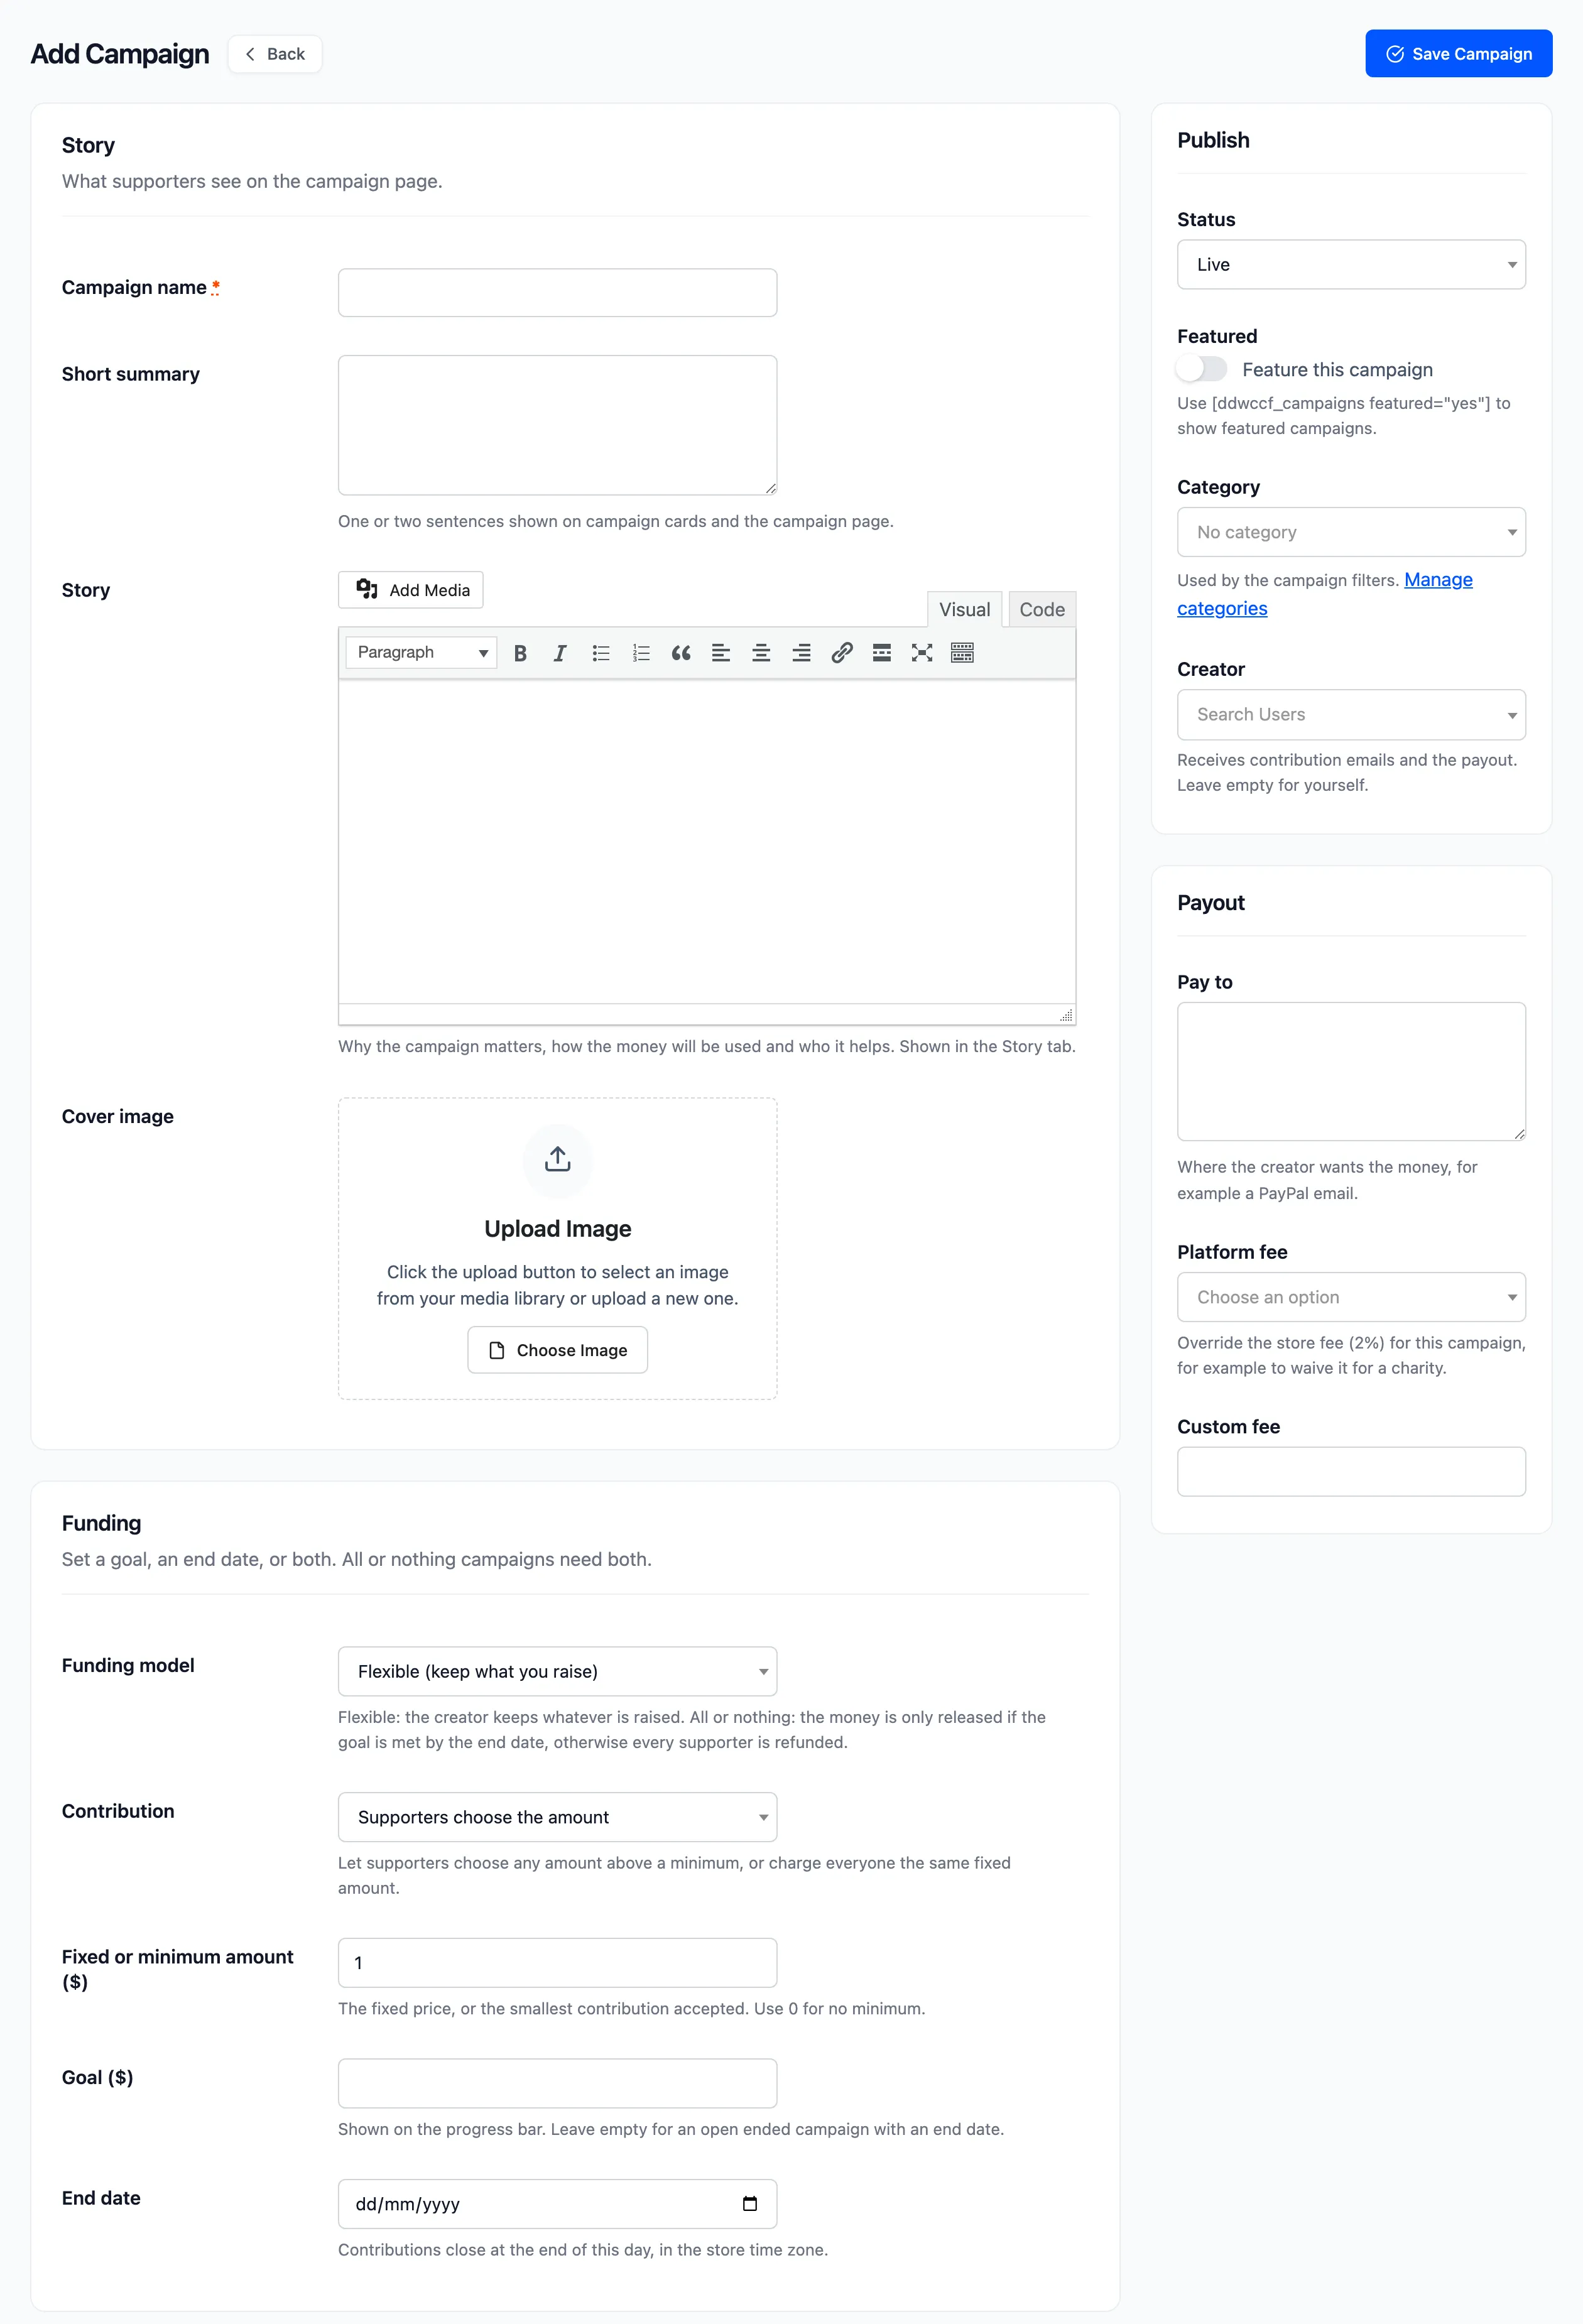Insert a bulleted list in the editor
This screenshot has height=2324, width=1583.
601,653
